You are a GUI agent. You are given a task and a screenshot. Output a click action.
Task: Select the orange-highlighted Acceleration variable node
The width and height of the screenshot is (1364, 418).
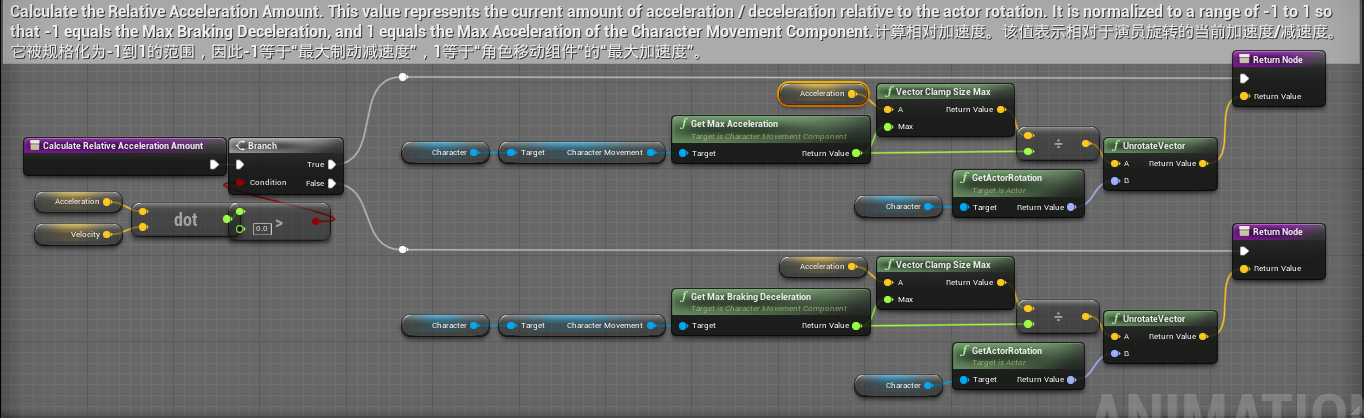[x=821, y=94]
